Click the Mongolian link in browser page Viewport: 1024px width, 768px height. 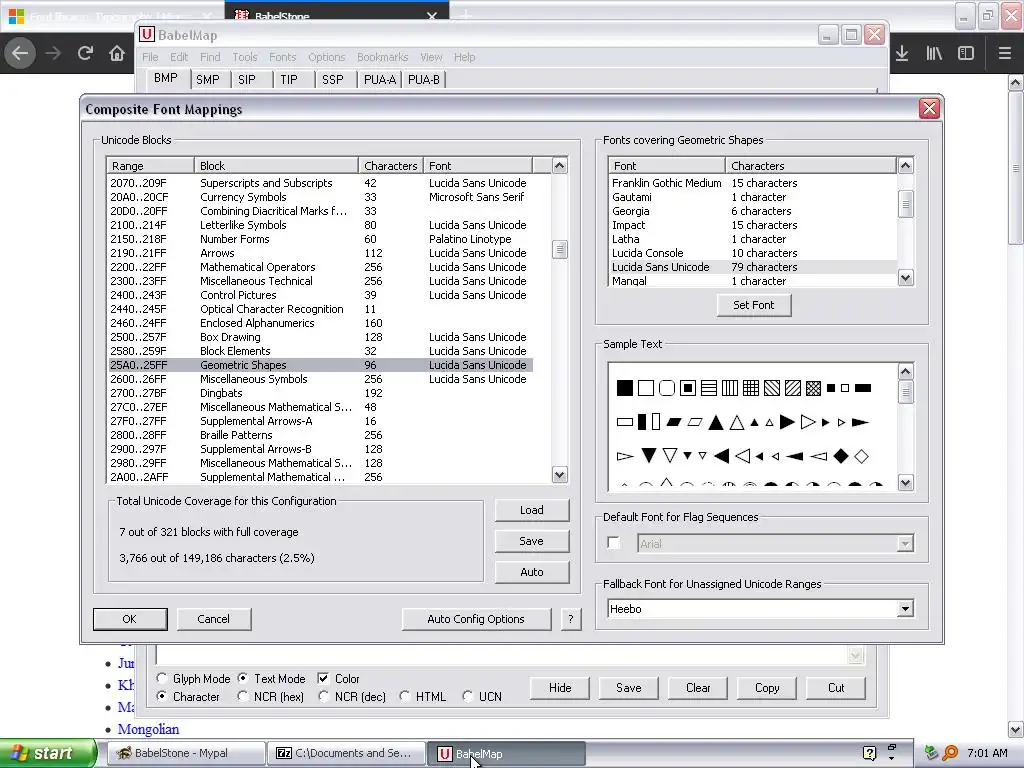click(x=148, y=729)
